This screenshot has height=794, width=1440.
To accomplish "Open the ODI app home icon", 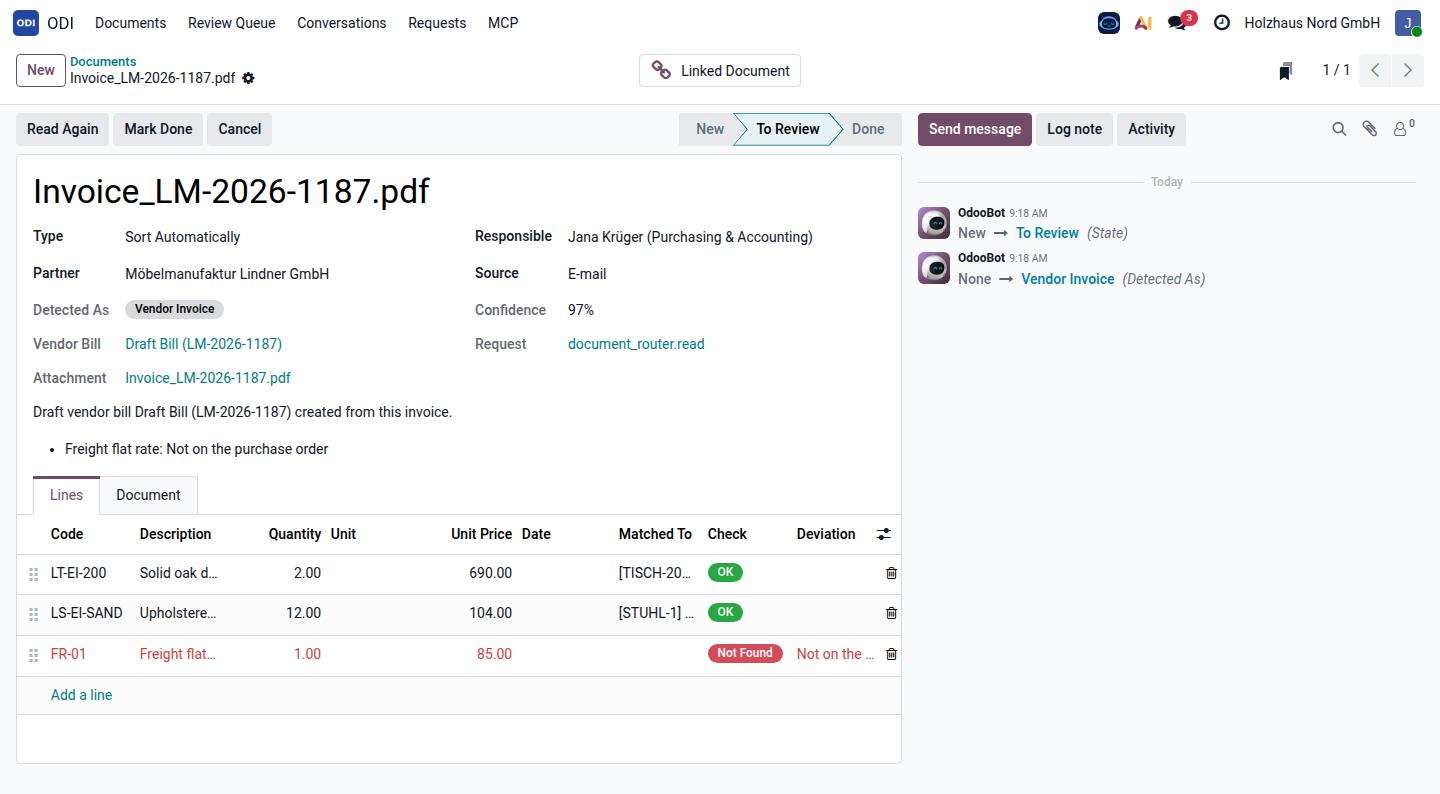I will coord(26,22).
